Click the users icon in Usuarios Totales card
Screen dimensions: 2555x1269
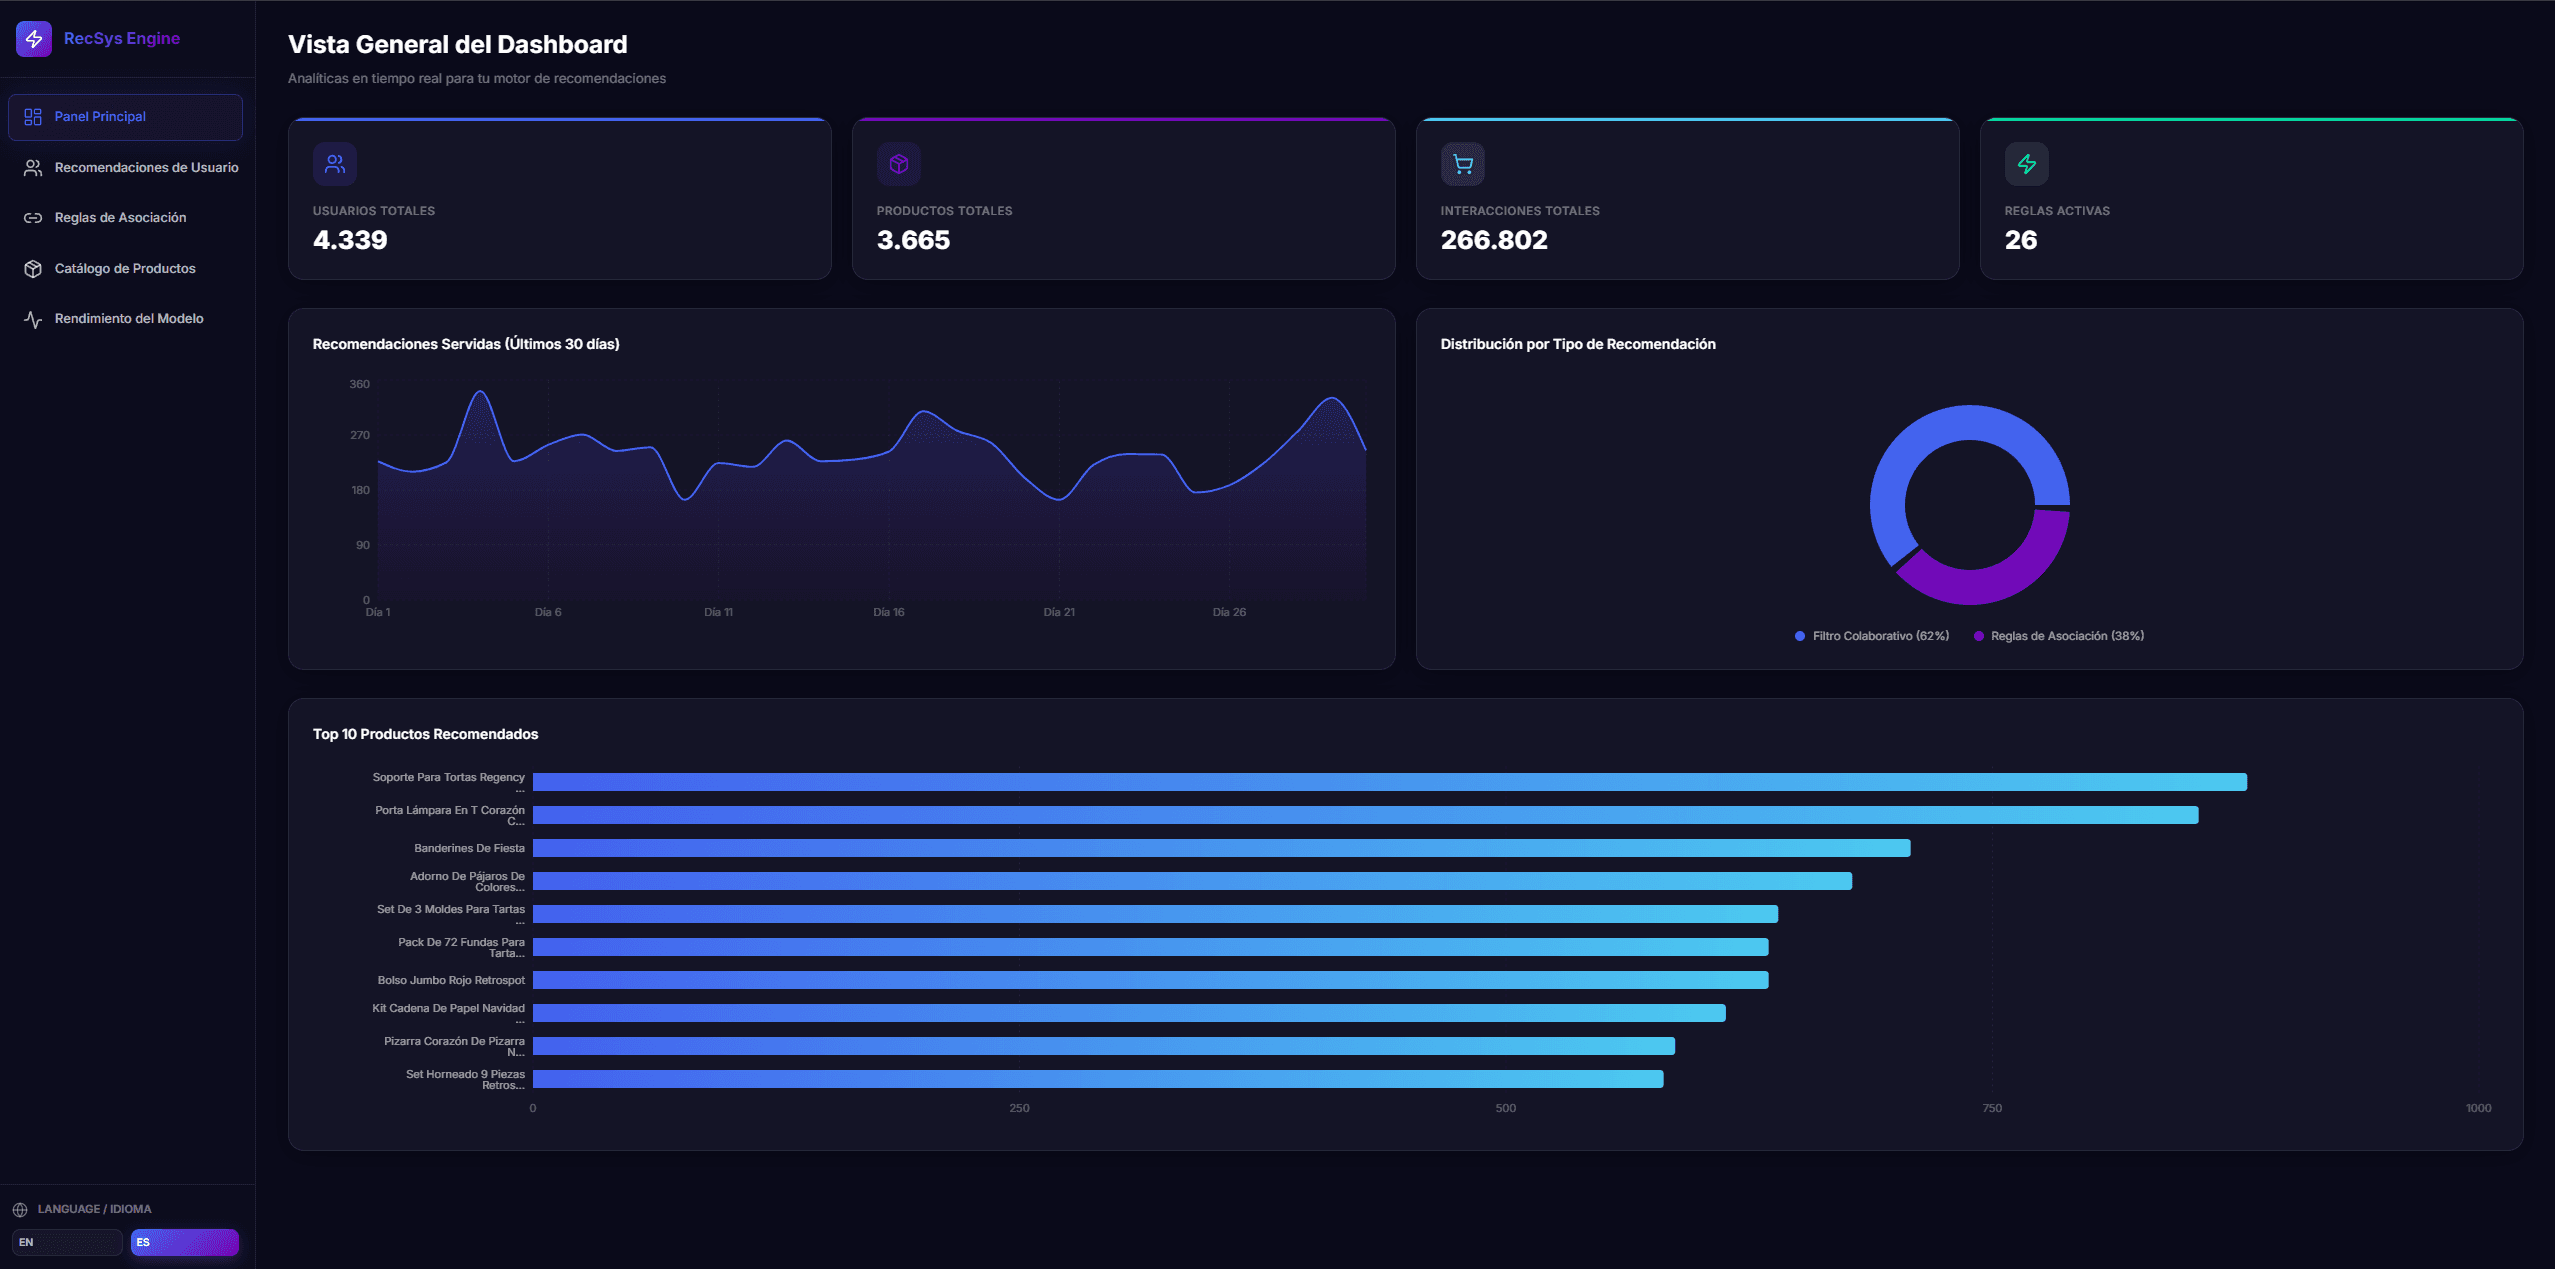(335, 164)
